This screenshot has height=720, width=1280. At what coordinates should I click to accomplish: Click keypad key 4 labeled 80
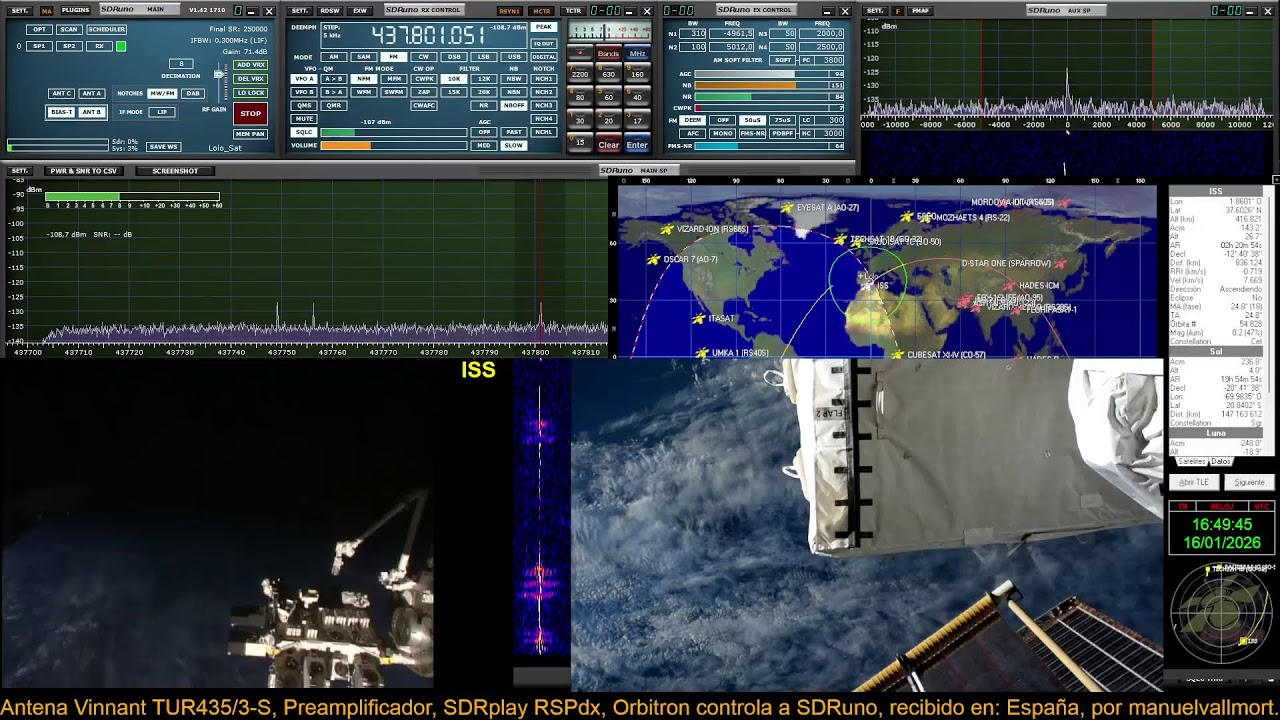(579, 97)
